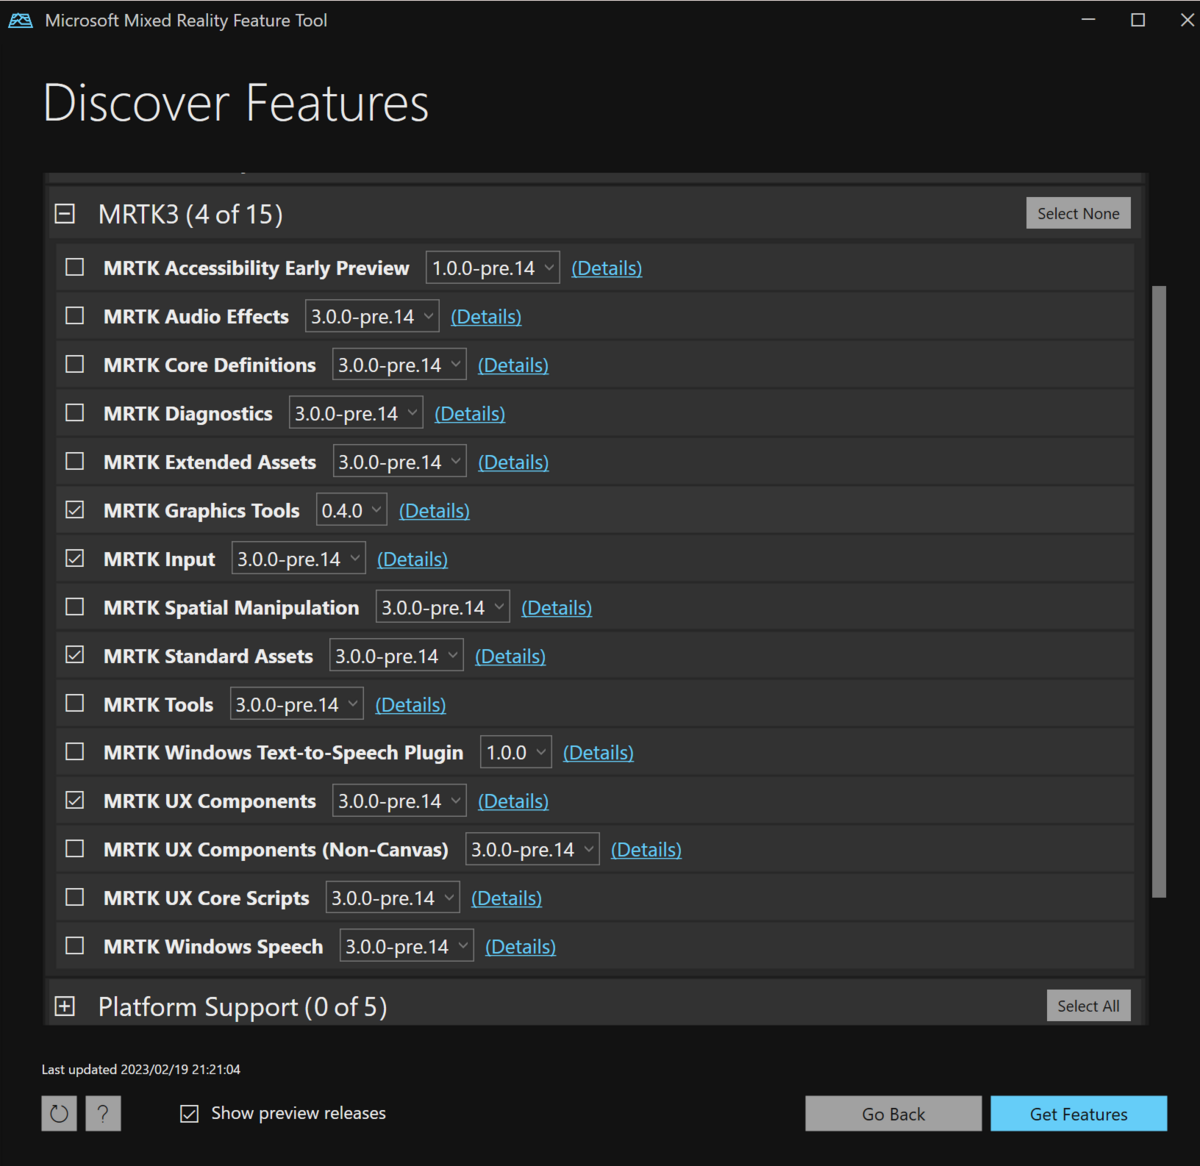
Task: View Details for MRTK Input
Action: [412, 559]
